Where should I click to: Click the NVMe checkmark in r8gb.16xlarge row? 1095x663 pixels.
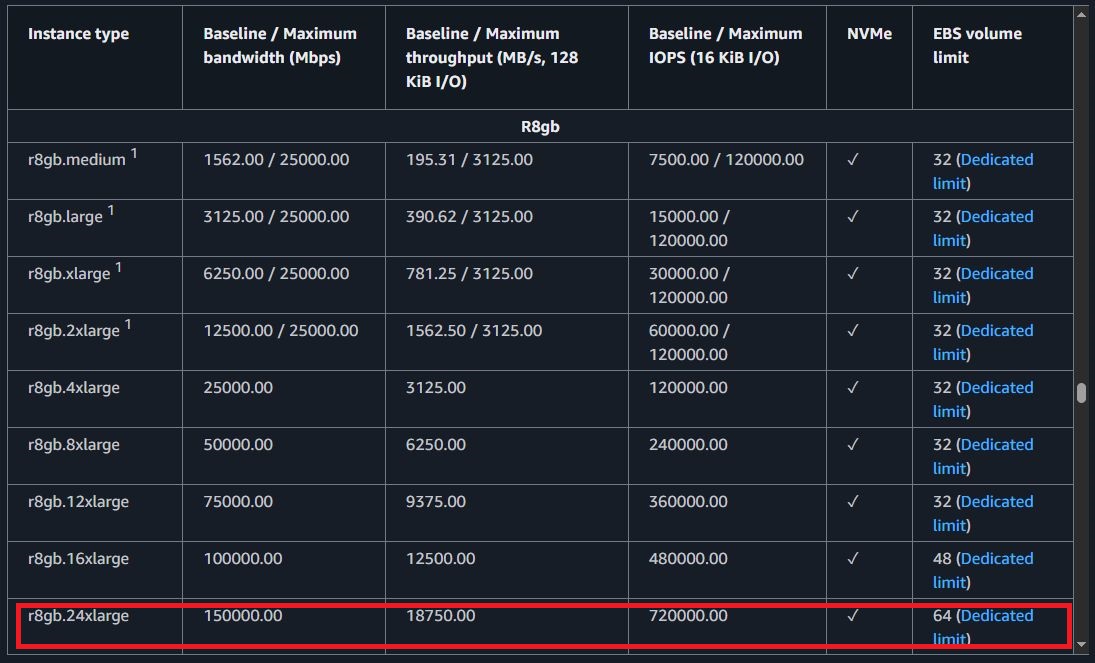853,559
